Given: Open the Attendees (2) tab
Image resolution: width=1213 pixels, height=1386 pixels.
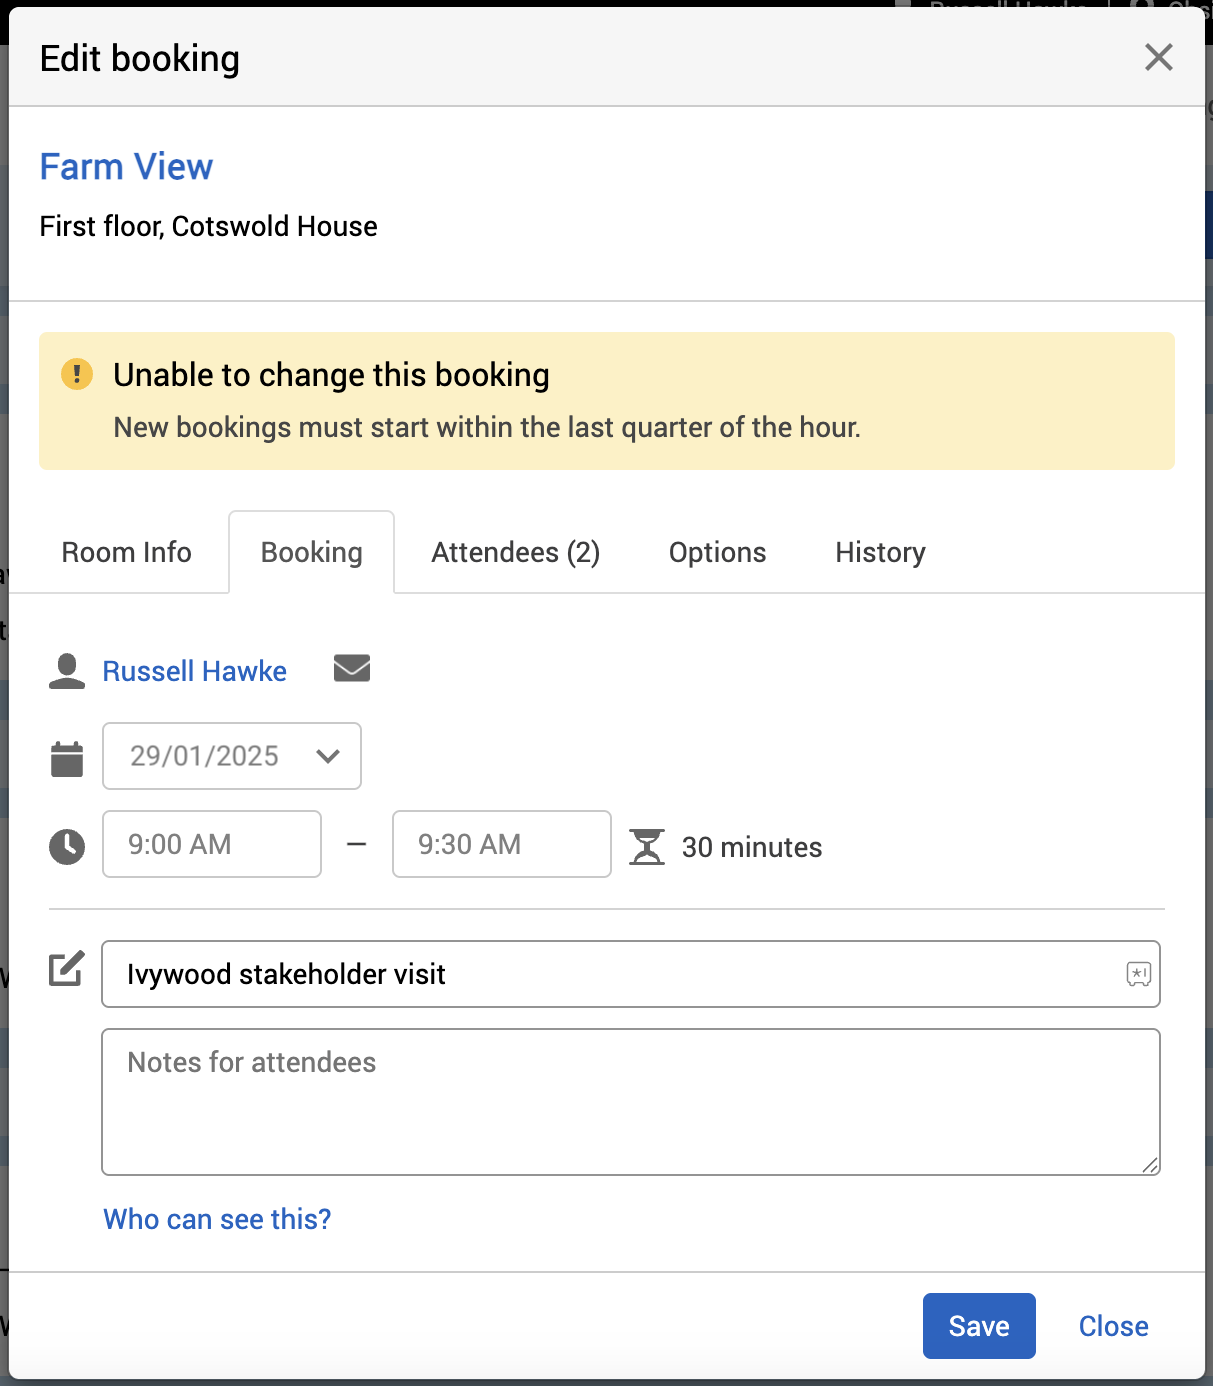Looking at the screenshot, I should pos(515,552).
